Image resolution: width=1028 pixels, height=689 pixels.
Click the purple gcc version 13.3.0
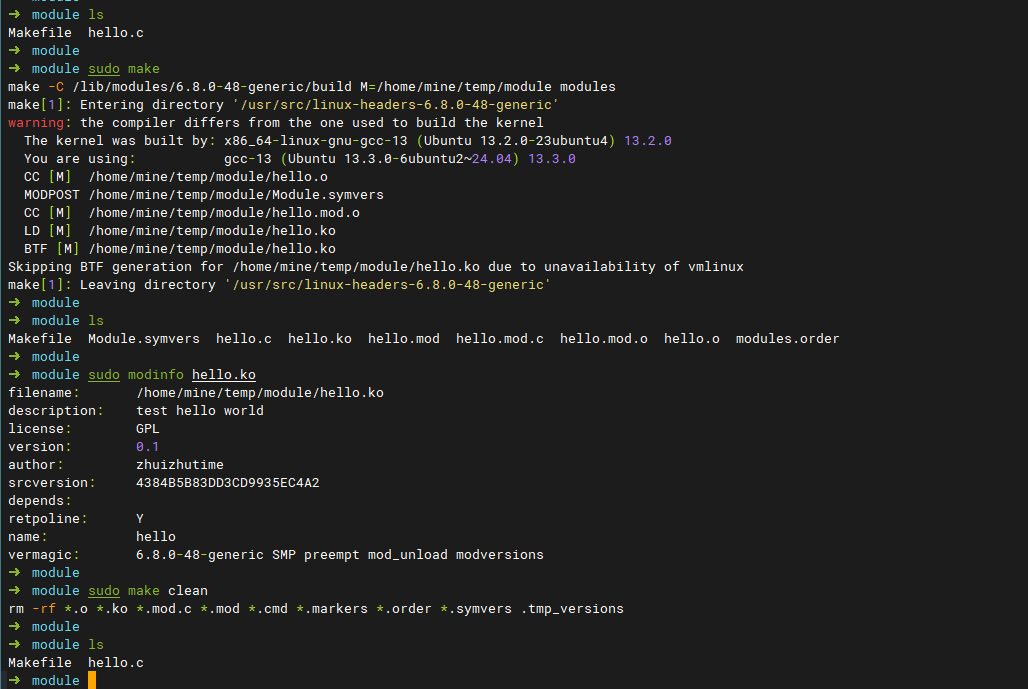click(552, 159)
